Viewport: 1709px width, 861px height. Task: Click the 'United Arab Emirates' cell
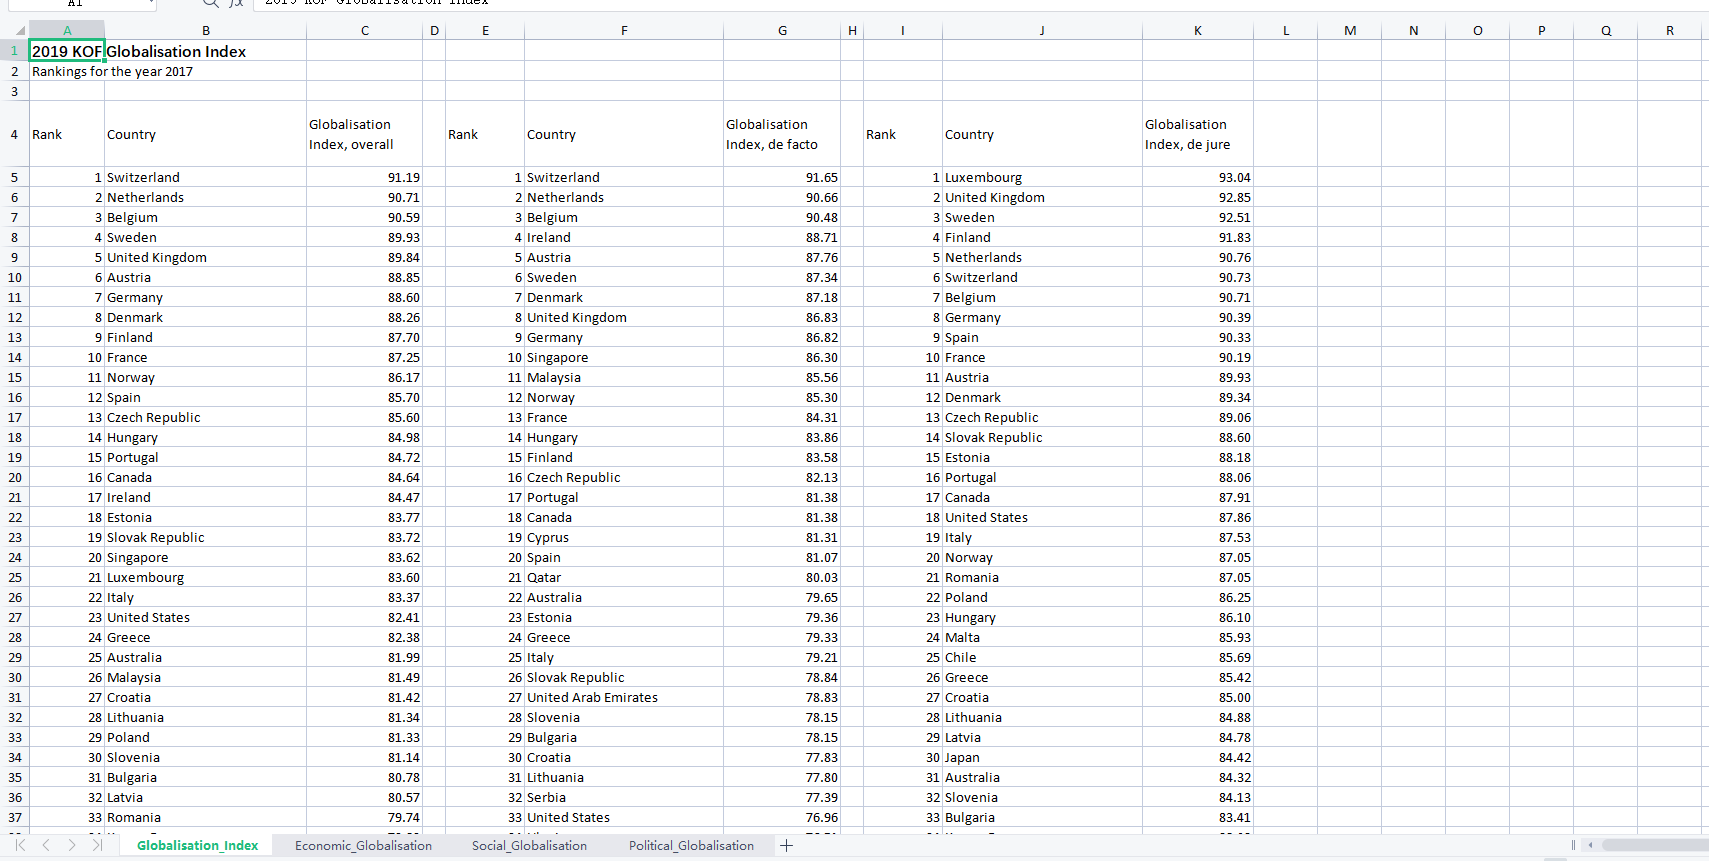click(624, 697)
